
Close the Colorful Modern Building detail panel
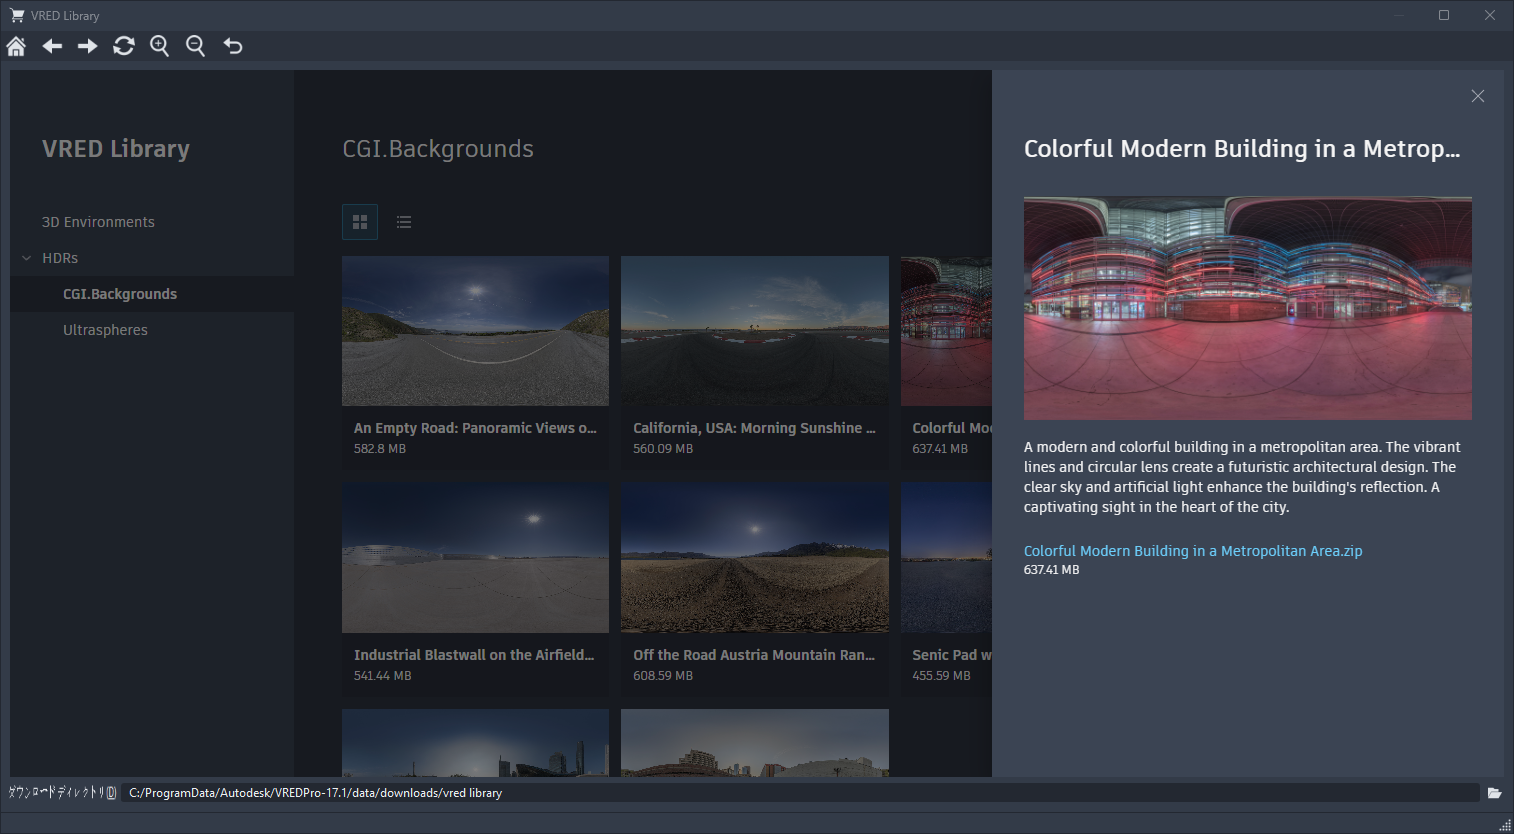click(1477, 96)
